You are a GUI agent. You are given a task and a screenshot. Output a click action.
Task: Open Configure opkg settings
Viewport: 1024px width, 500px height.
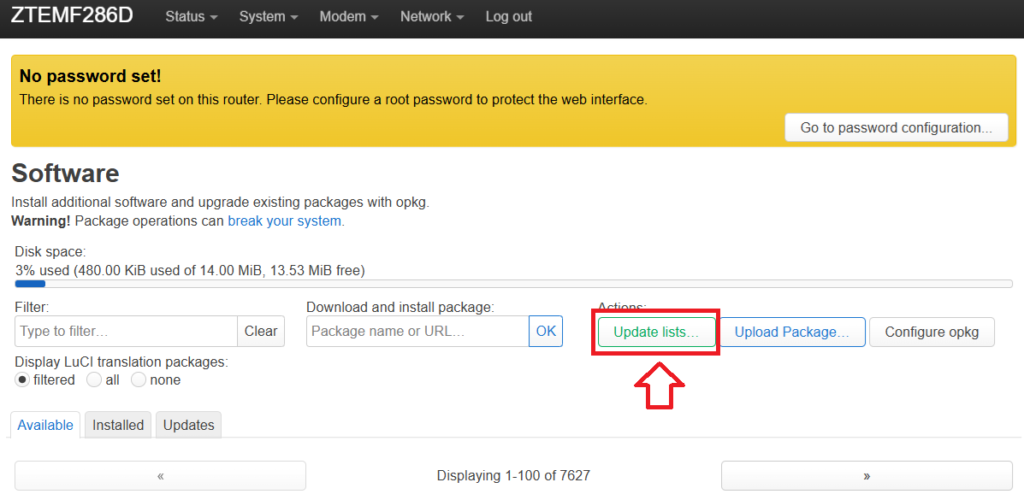point(932,332)
